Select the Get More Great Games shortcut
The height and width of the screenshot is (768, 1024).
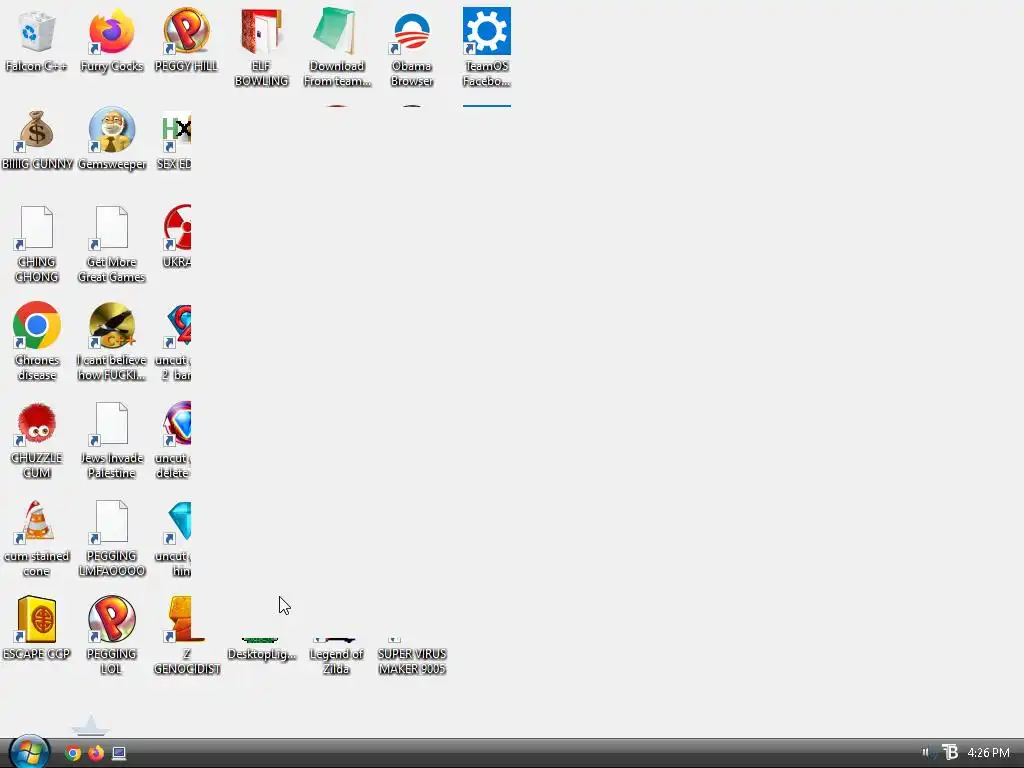[112, 243]
